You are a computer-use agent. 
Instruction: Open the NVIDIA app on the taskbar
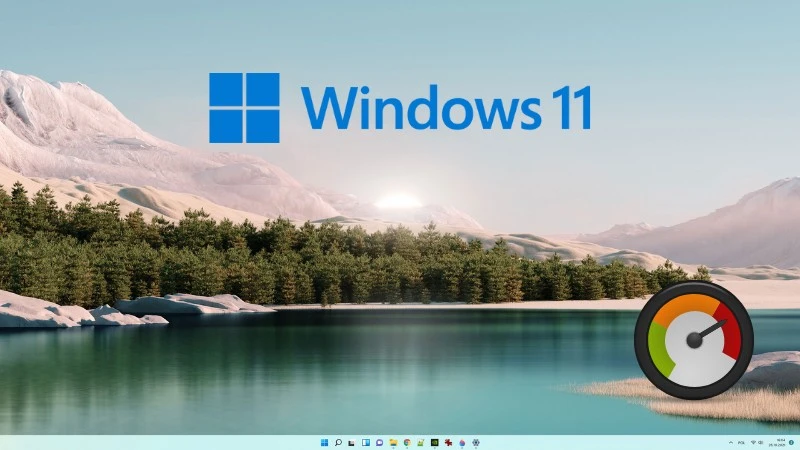(x=435, y=442)
